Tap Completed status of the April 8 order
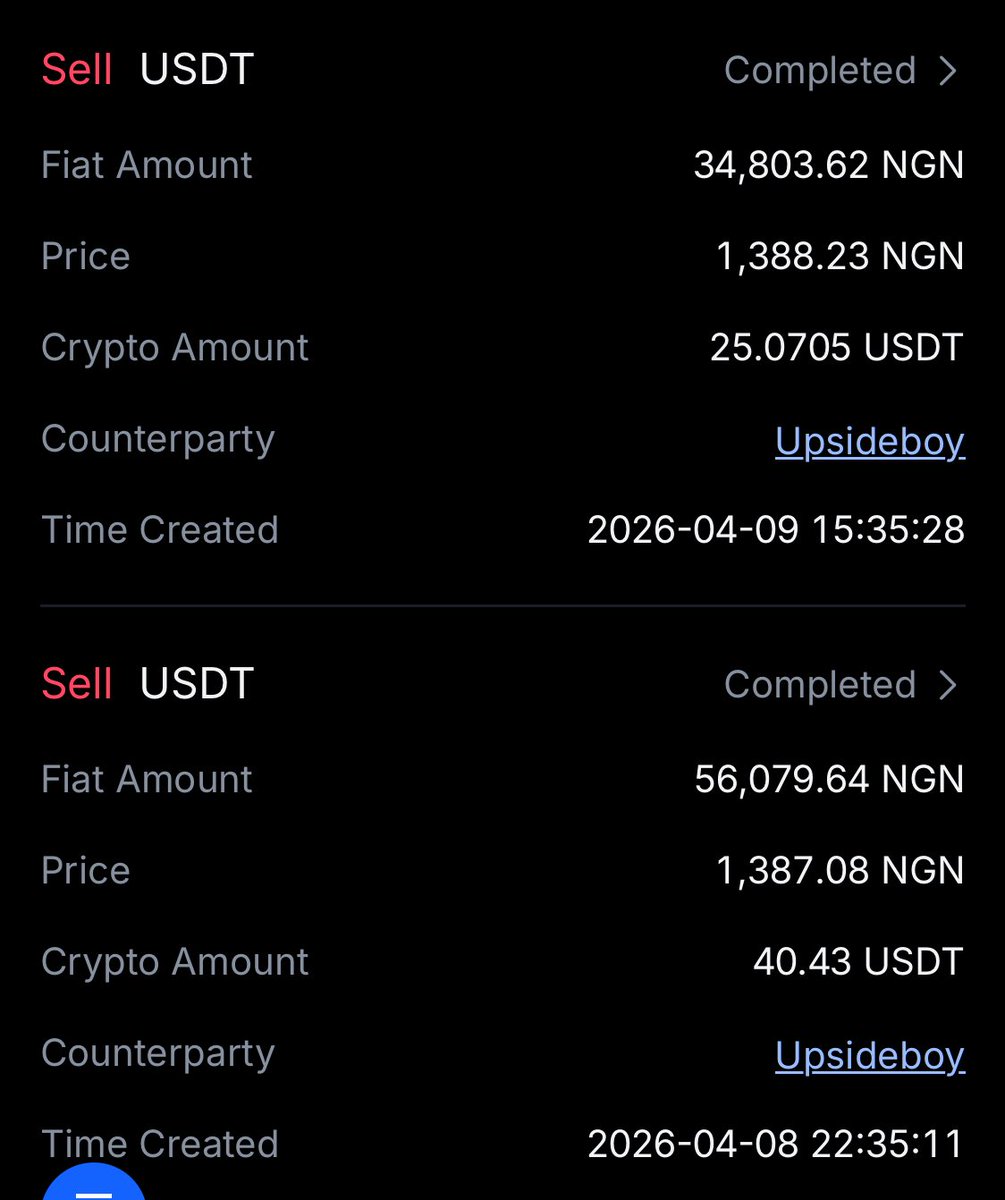Screen dimensions: 1005x1200 pyautogui.click(x=819, y=685)
